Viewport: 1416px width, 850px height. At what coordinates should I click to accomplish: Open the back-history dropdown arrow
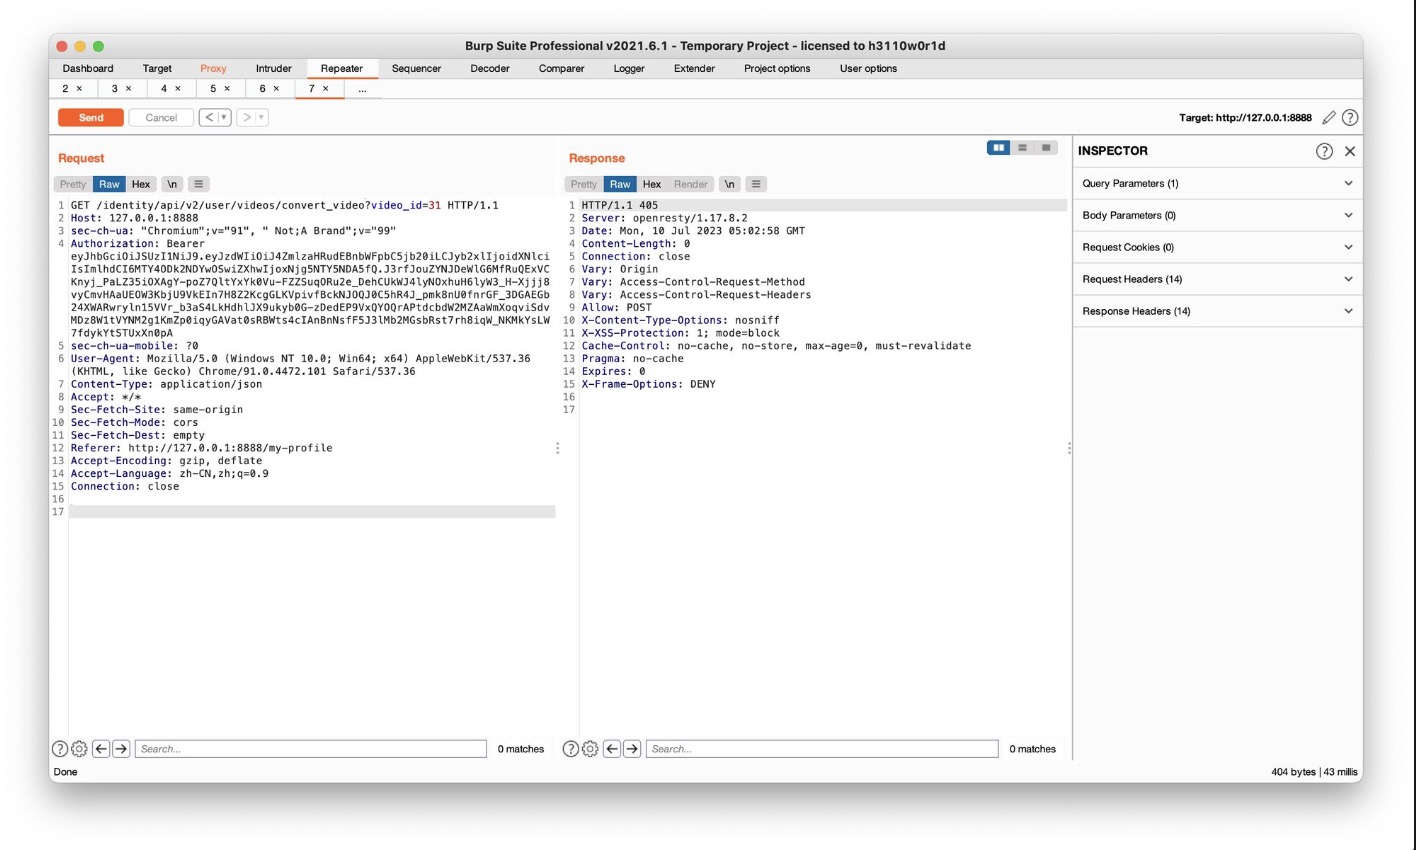(224, 118)
